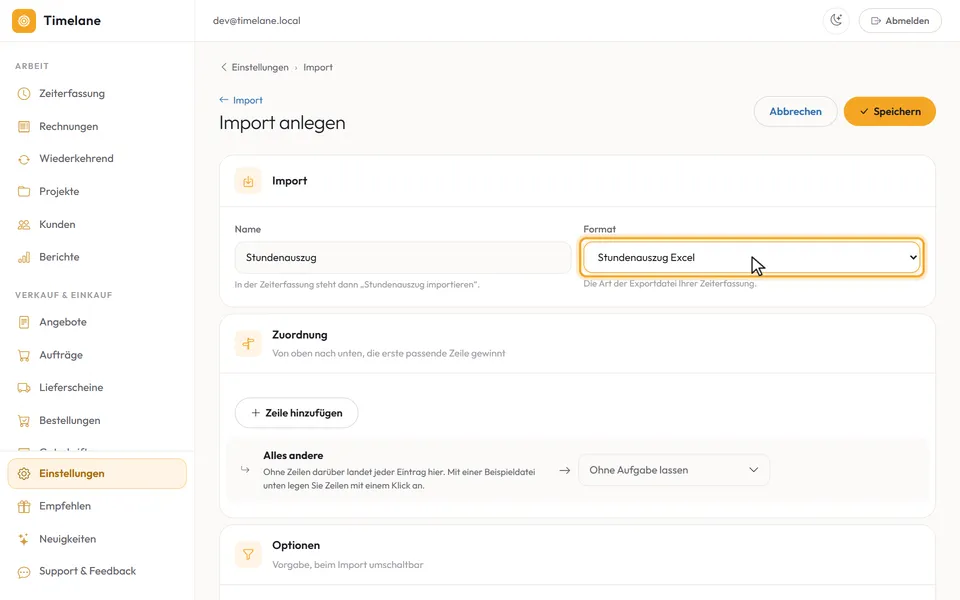Click the Timelane logo icon
This screenshot has width=960, height=600.
click(x=24, y=21)
